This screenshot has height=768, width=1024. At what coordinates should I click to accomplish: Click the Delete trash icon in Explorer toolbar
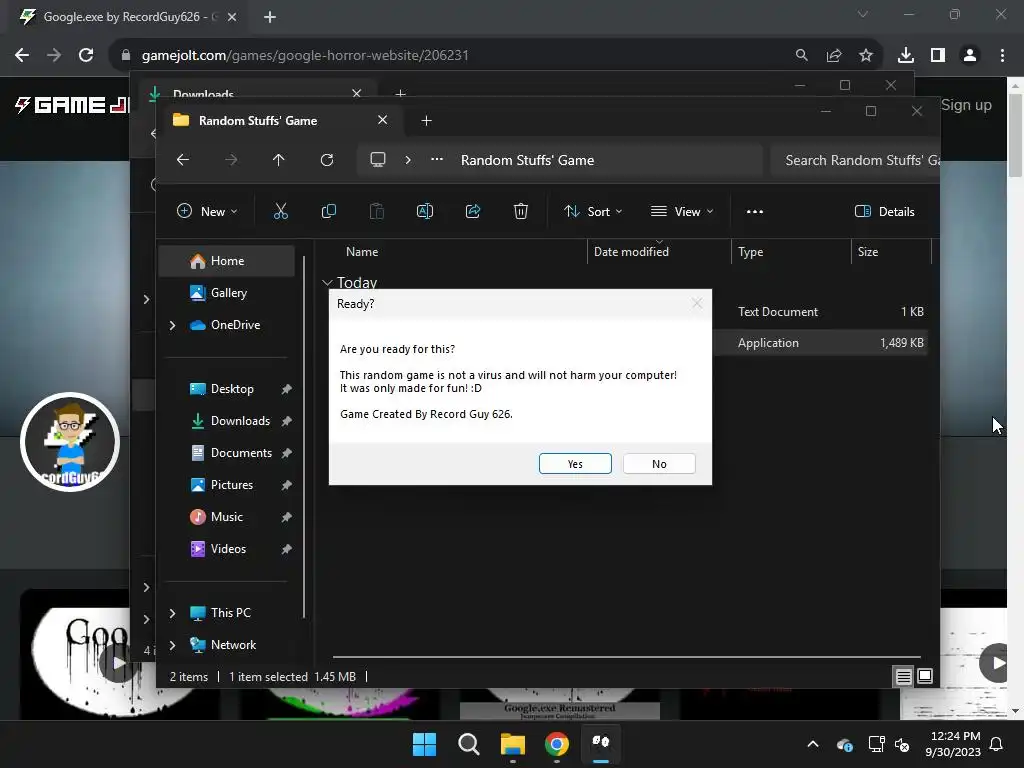point(520,211)
